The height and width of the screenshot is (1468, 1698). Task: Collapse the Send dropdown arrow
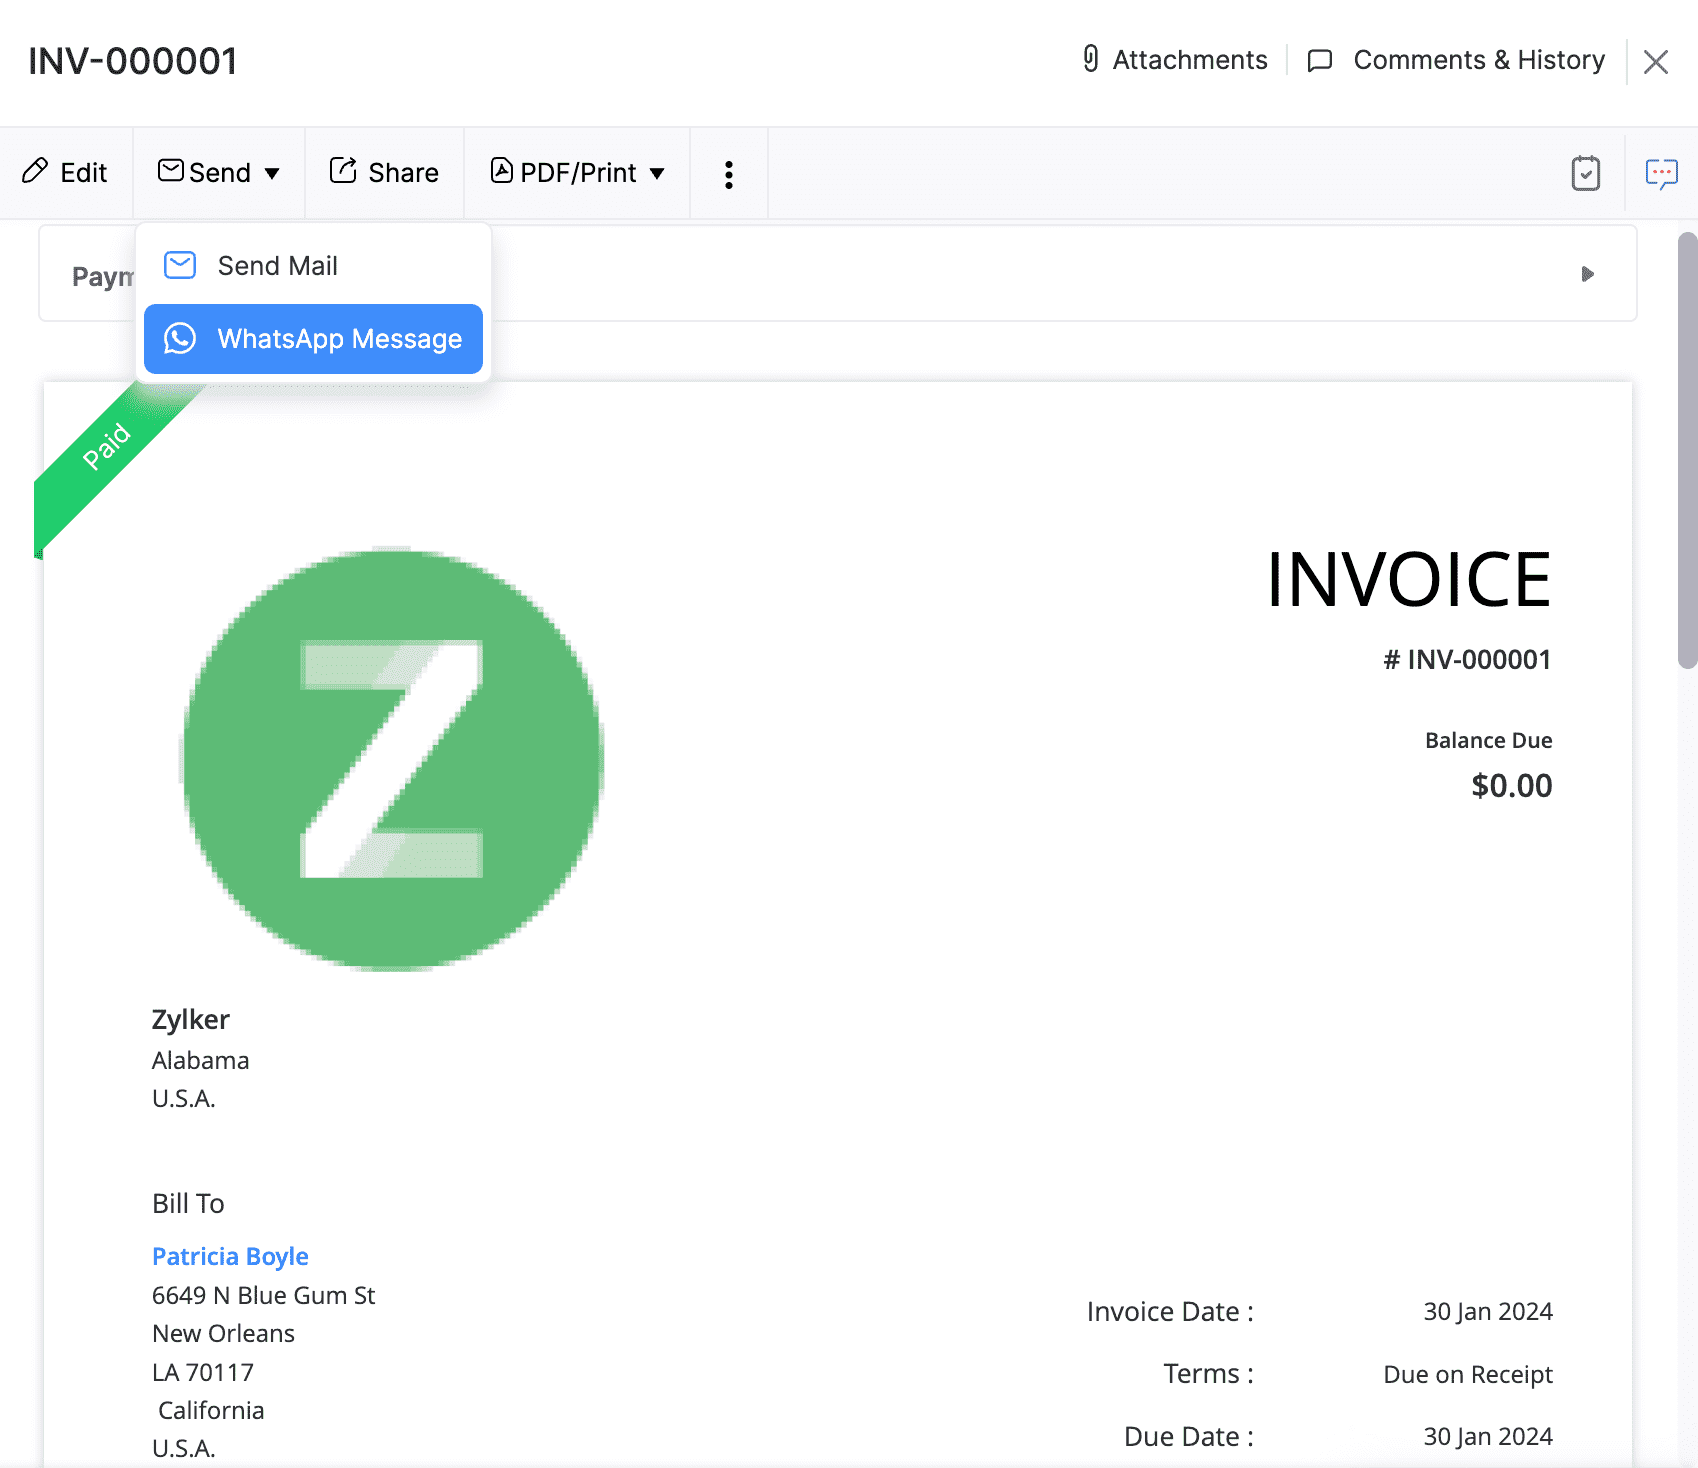tap(272, 174)
